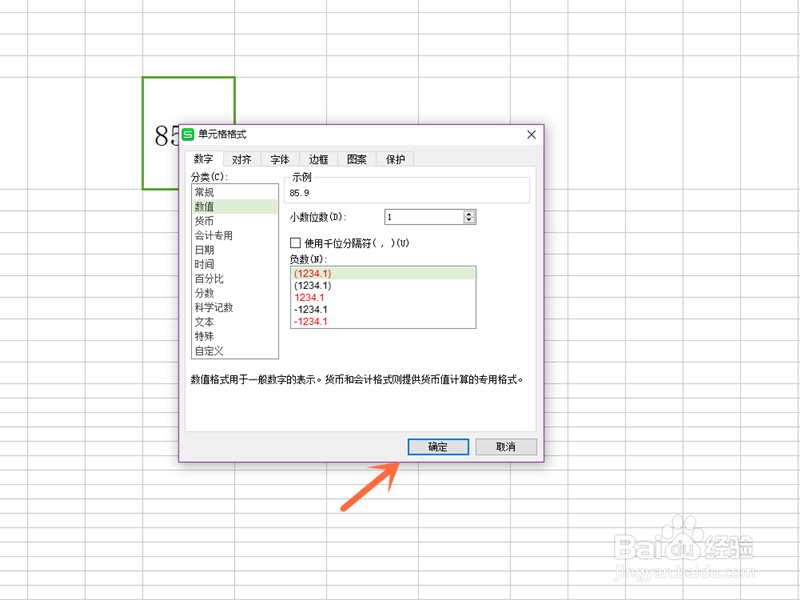This screenshot has height=600, width=800.
Task: Close the 单元格格式 dialog
Action: click(x=531, y=134)
